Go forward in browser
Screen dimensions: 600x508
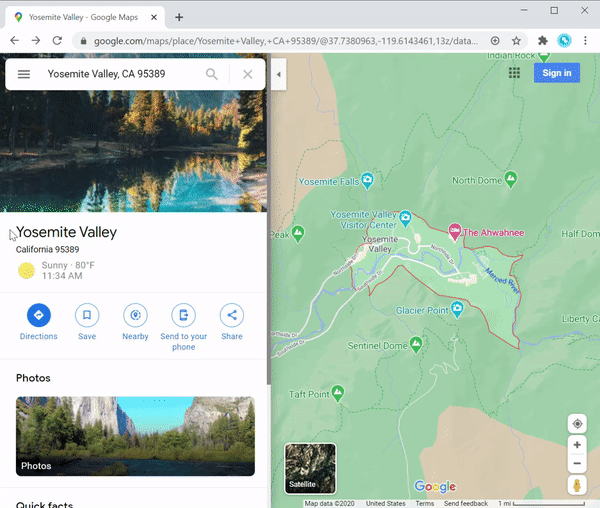point(36,41)
